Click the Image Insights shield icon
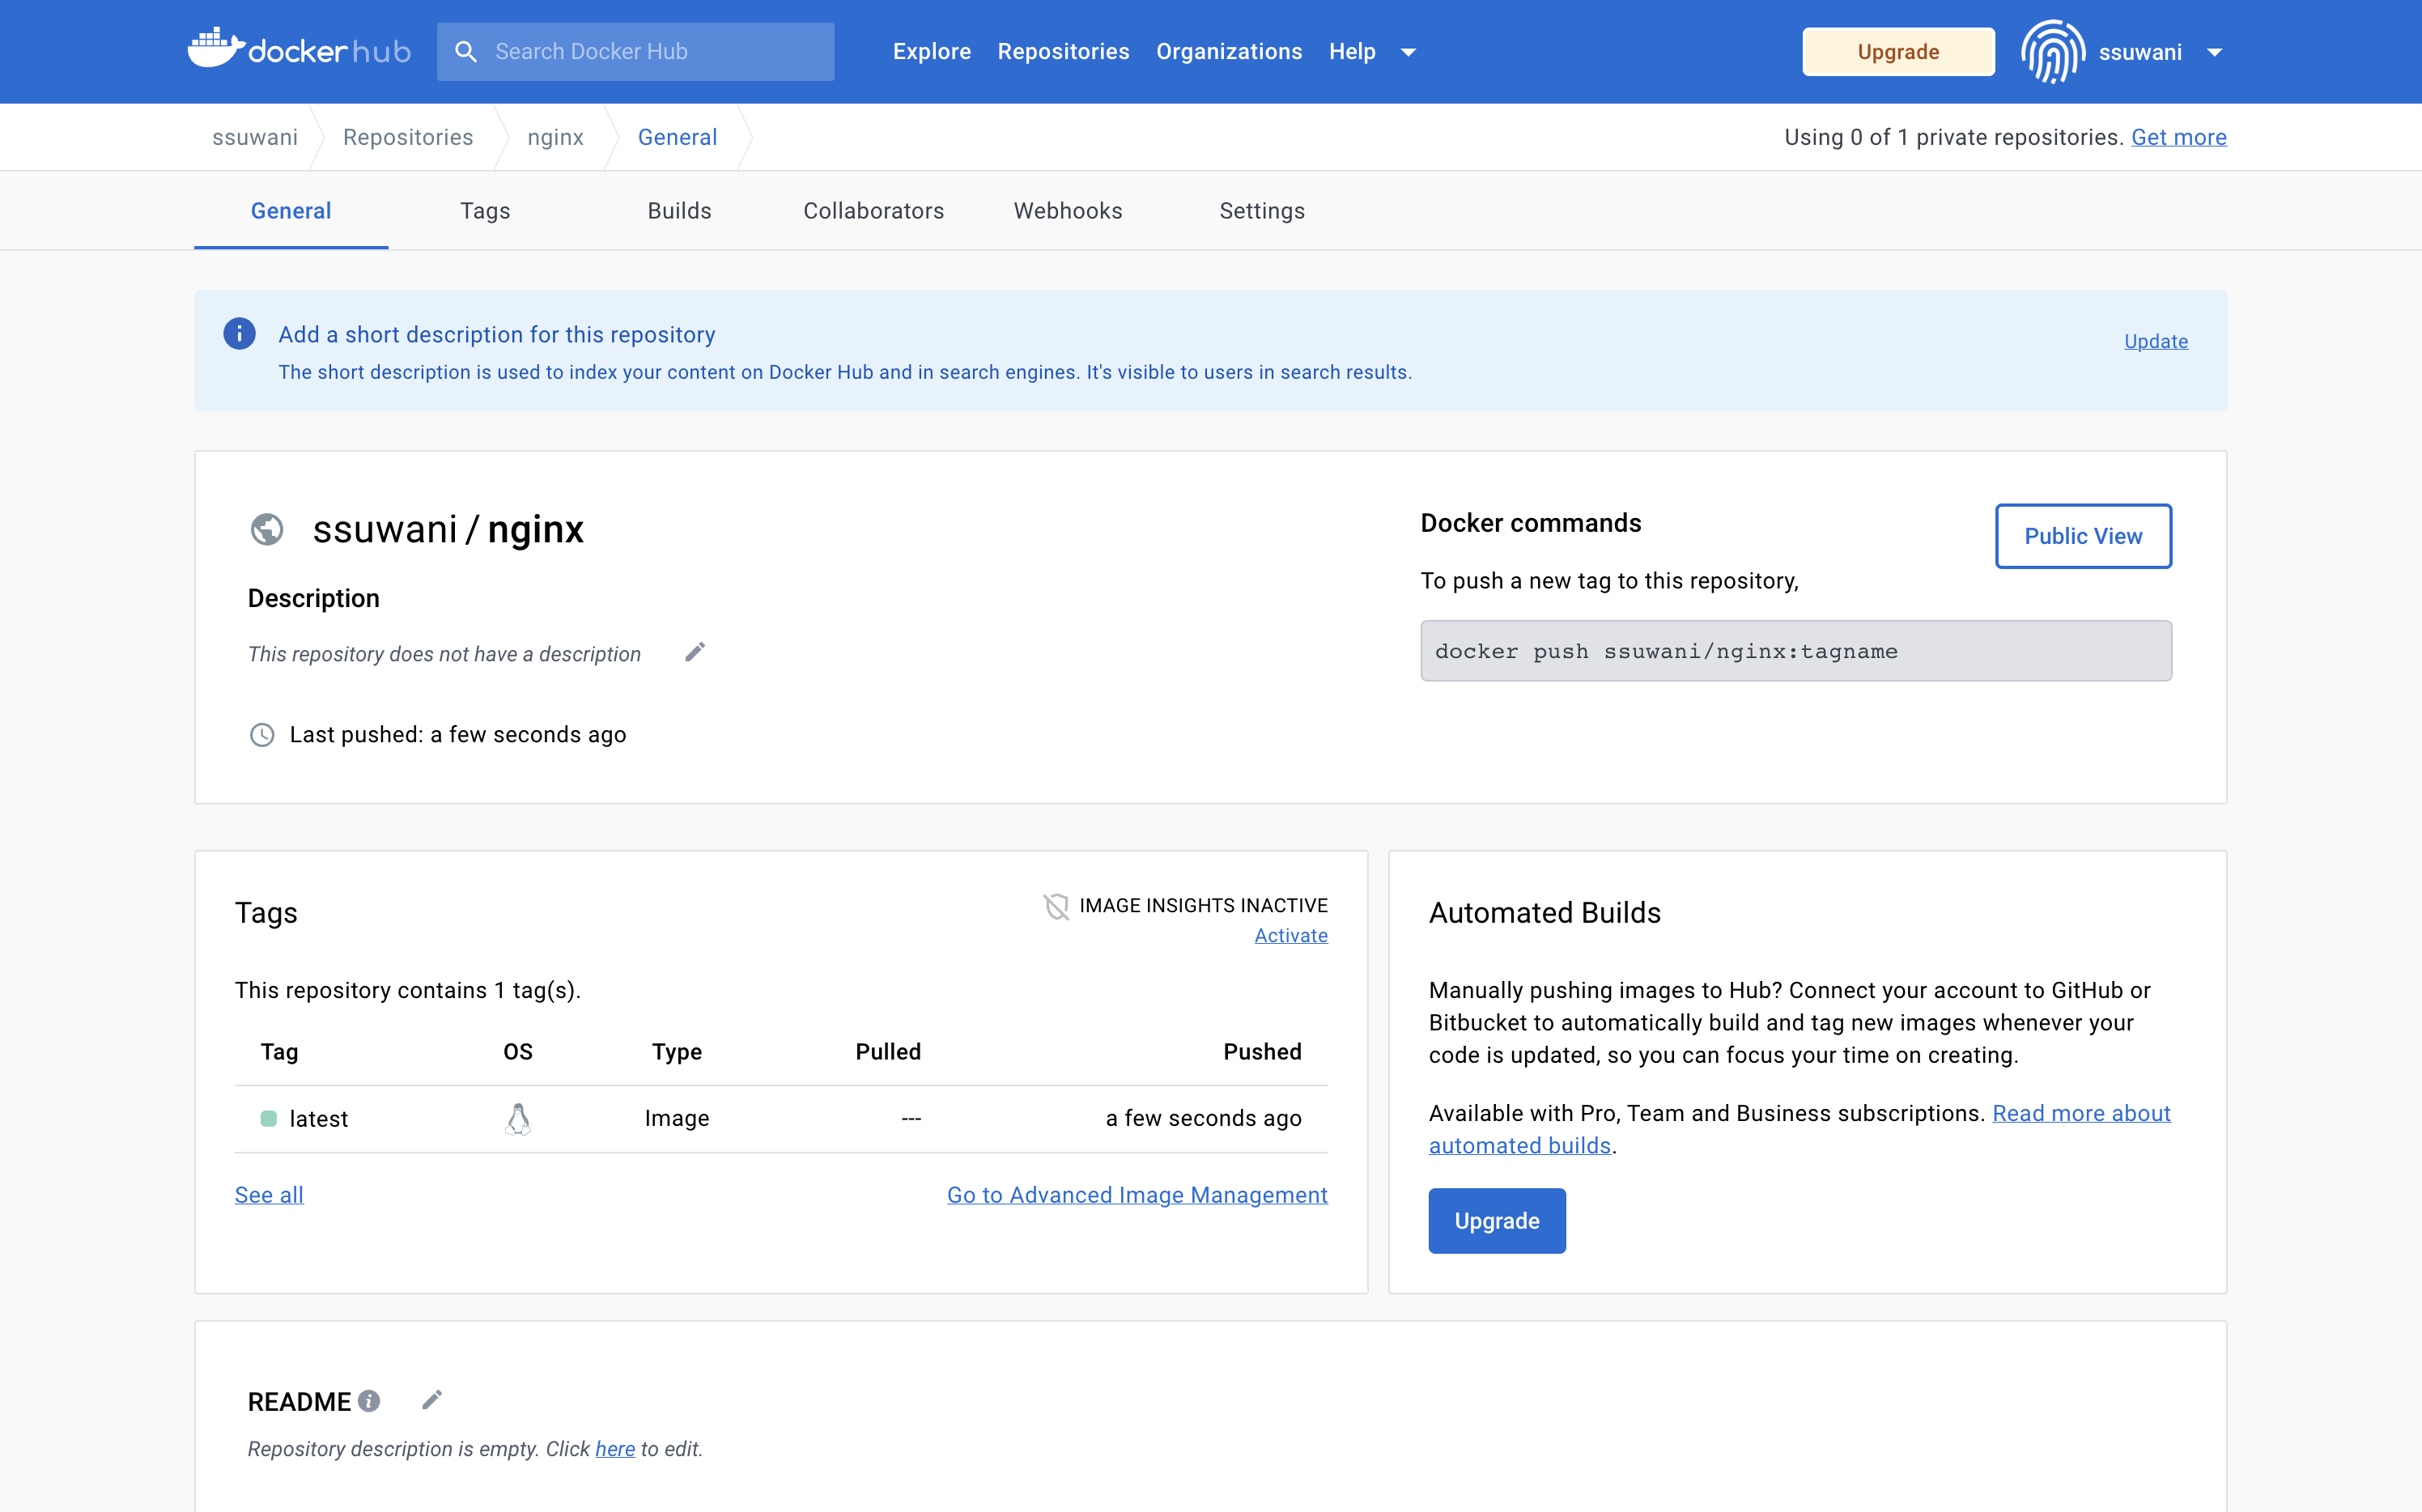The image size is (2422, 1512). pos(1056,906)
